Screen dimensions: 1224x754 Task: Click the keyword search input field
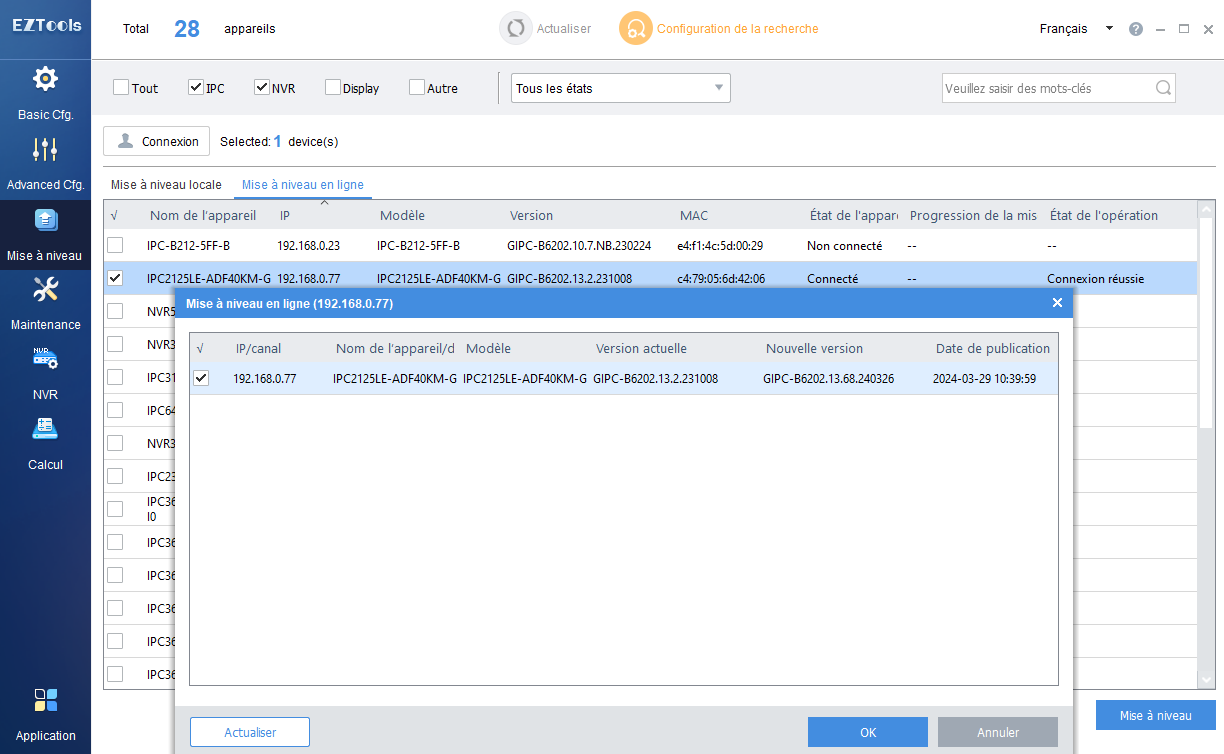(1046, 88)
